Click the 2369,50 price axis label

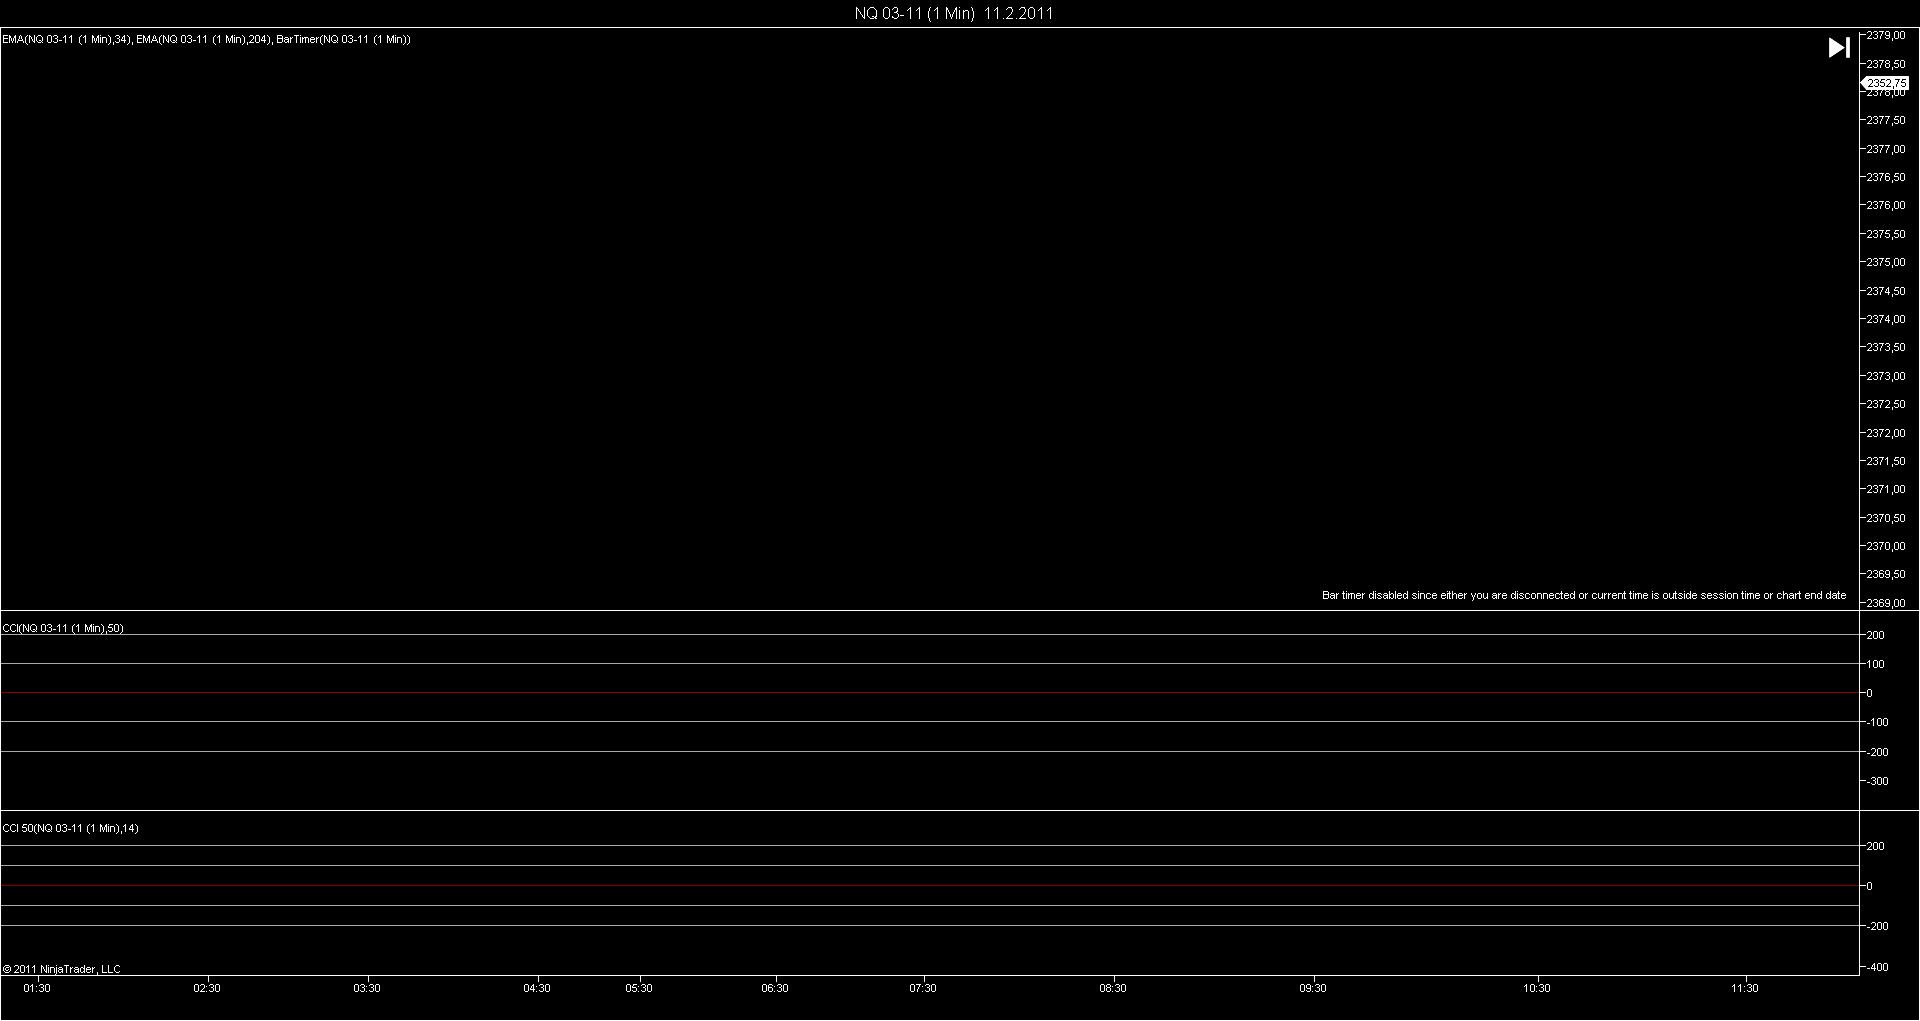pyautogui.click(x=1886, y=574)
